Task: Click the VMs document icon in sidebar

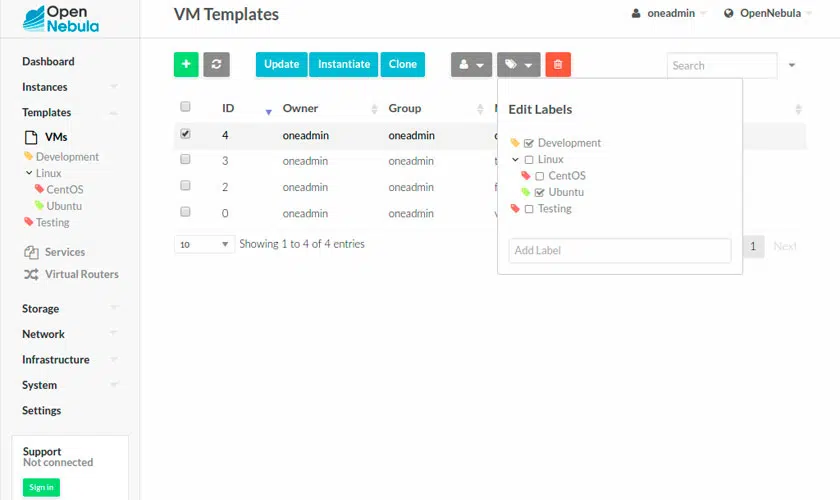Action: pos(31,137)
